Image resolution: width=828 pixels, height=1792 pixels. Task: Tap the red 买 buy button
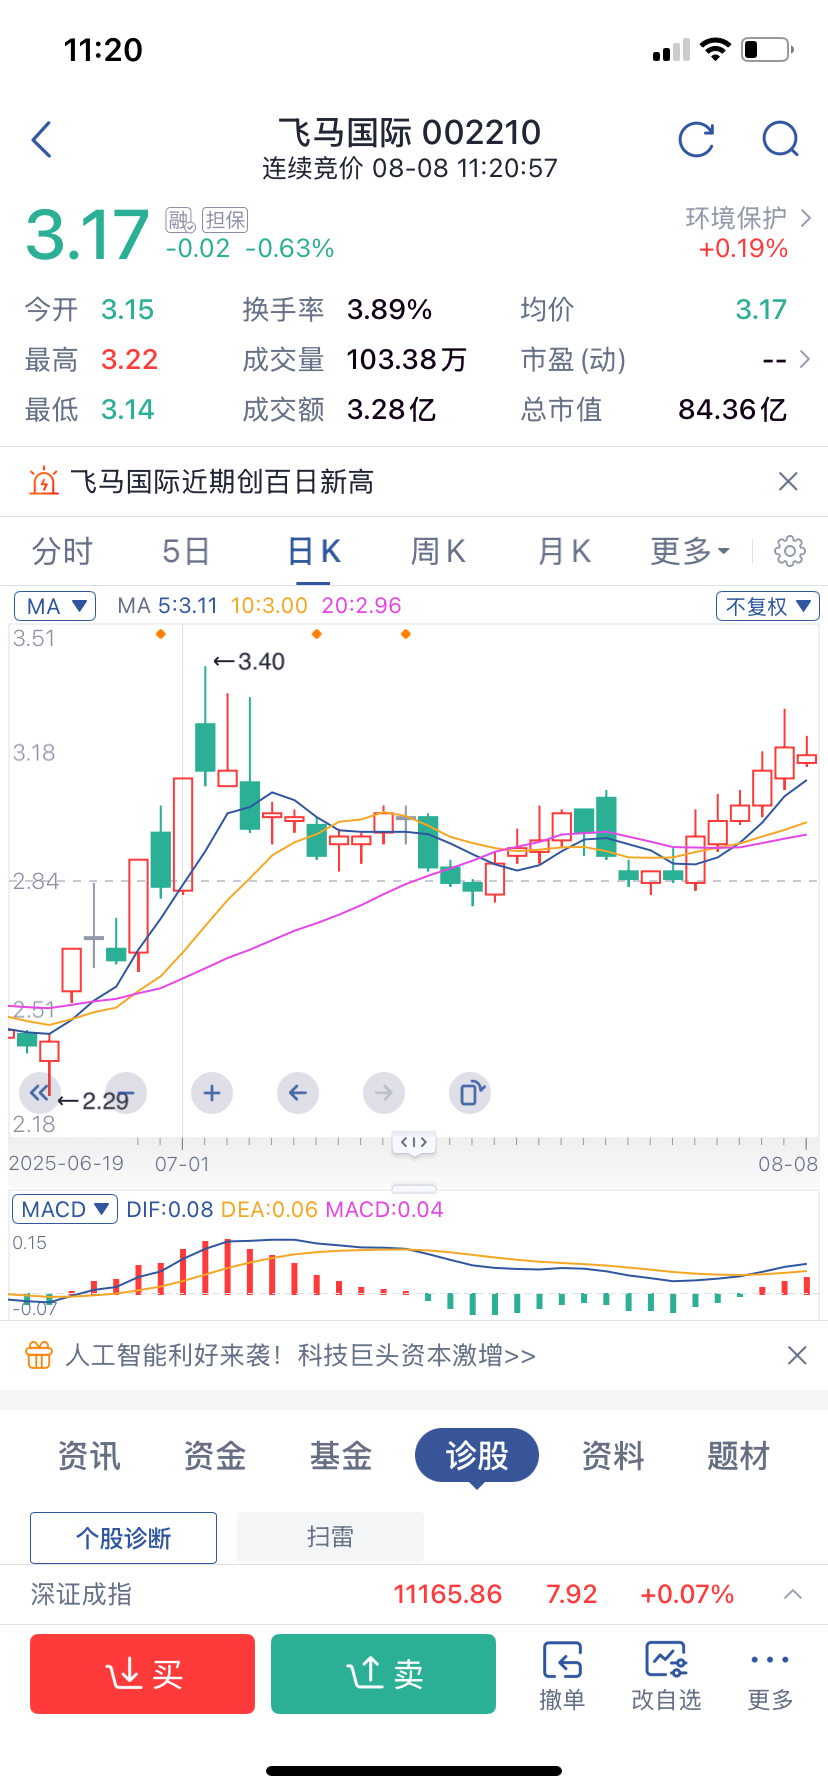(x=142, y=1674)
